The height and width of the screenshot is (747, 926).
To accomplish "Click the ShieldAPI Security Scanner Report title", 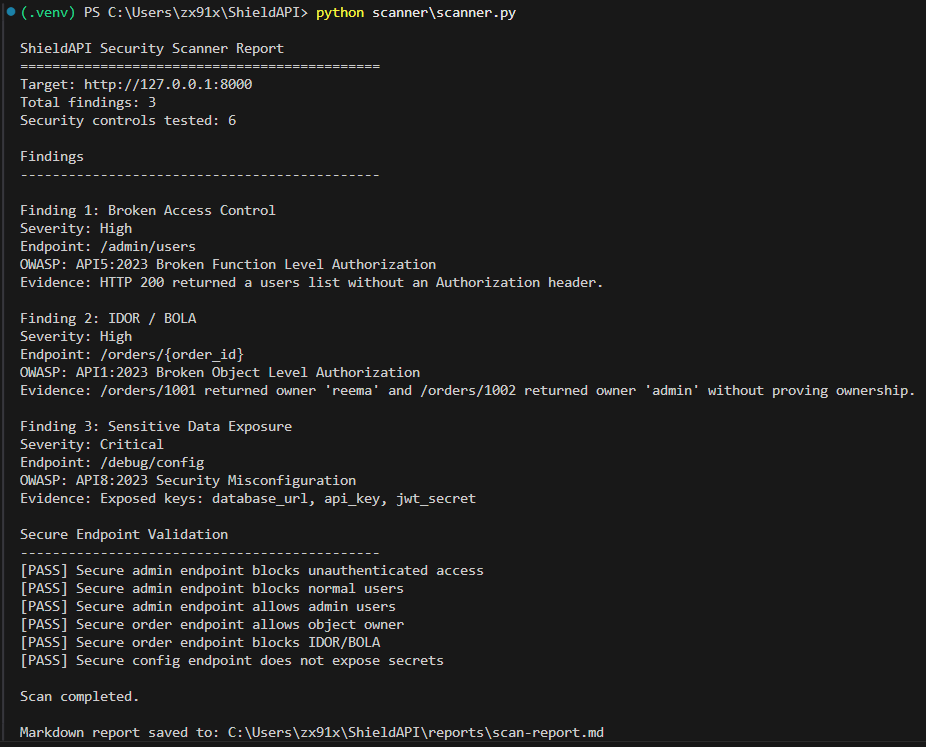I will [x=152, y=48].
